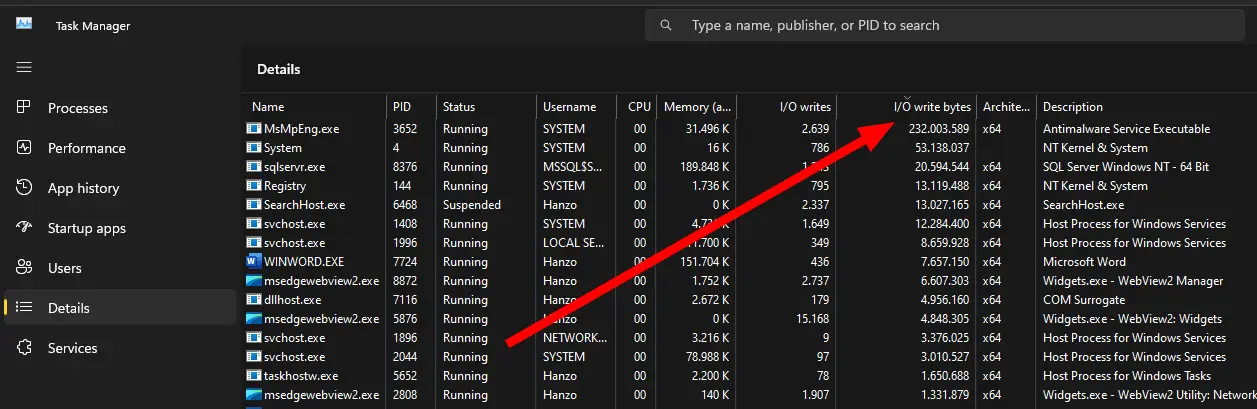The height and width of the screenshot is (409, 1257).
Task: Click the Task Manager app icon
Action: 24,25
